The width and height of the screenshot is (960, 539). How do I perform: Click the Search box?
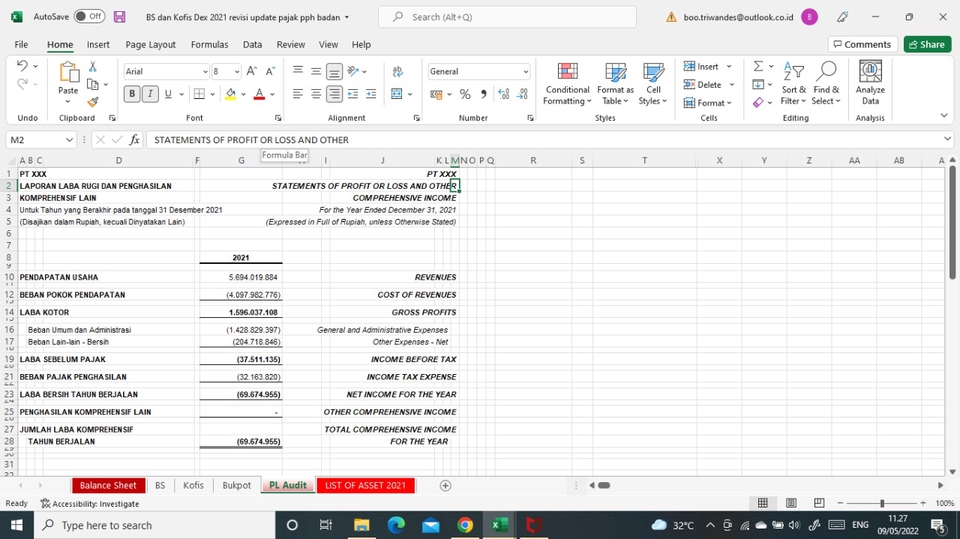click(507, 17)
